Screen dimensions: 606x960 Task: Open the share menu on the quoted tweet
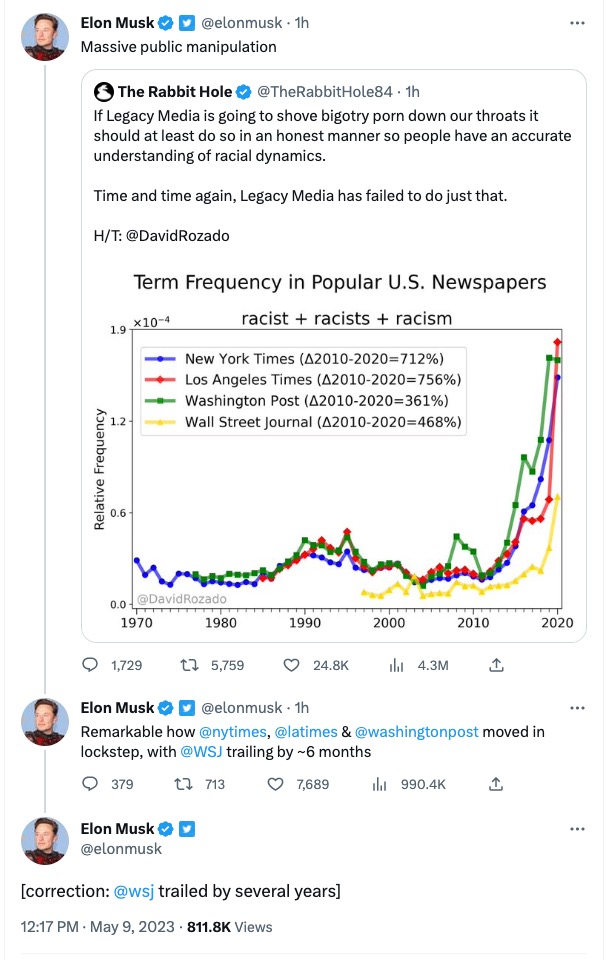click(x=496, y=663)
